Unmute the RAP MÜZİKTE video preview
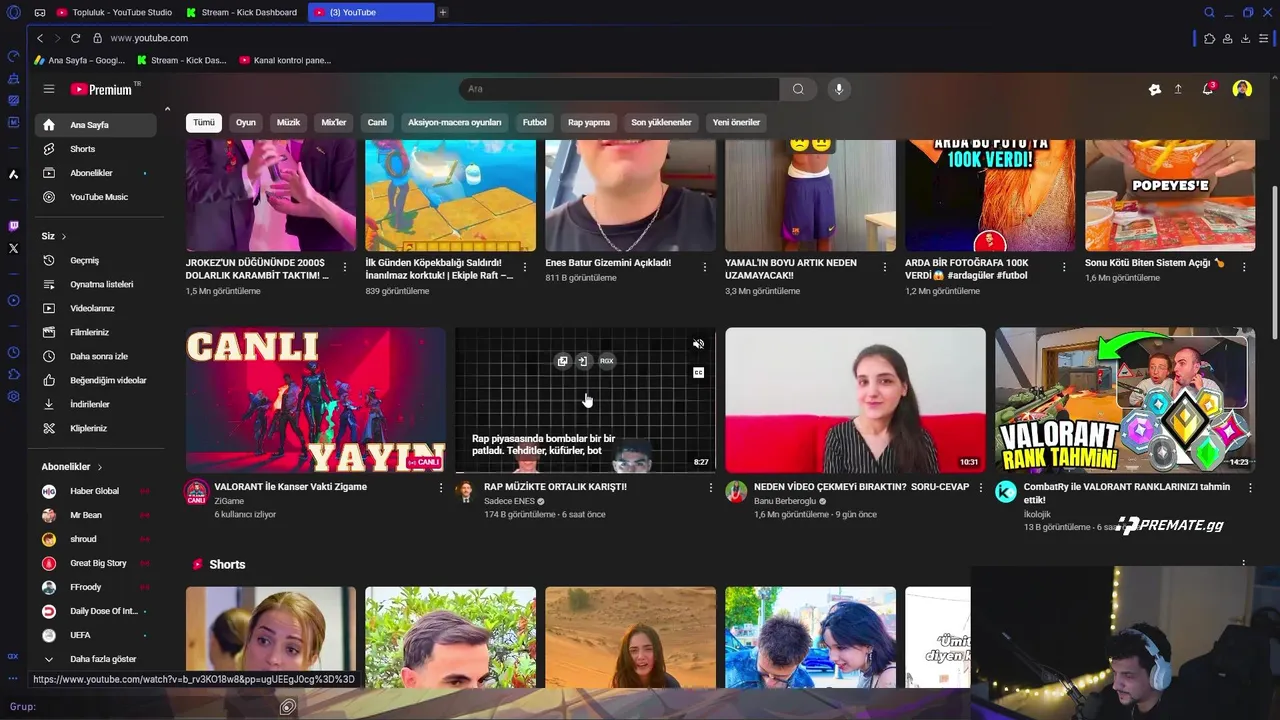Image resolution: width=1280 pixels, height=720 pixels. click(698, 344)
